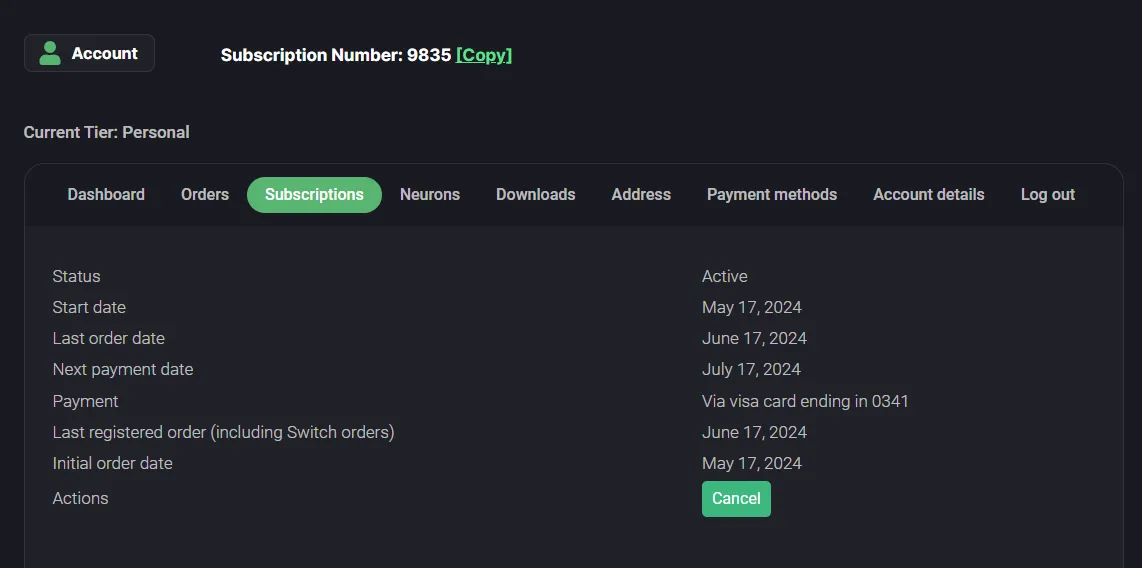Click the 'Status' row label
1142x568 pixels.
(x=76, y=277)
